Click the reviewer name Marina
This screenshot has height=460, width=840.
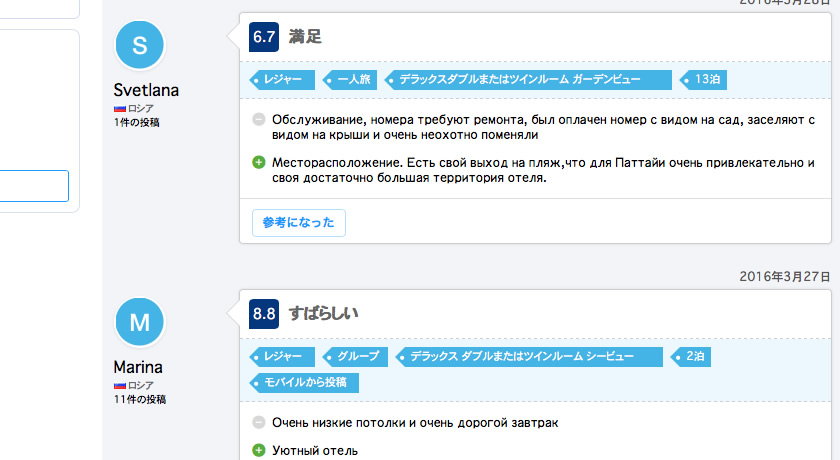[x=138, y=367]
